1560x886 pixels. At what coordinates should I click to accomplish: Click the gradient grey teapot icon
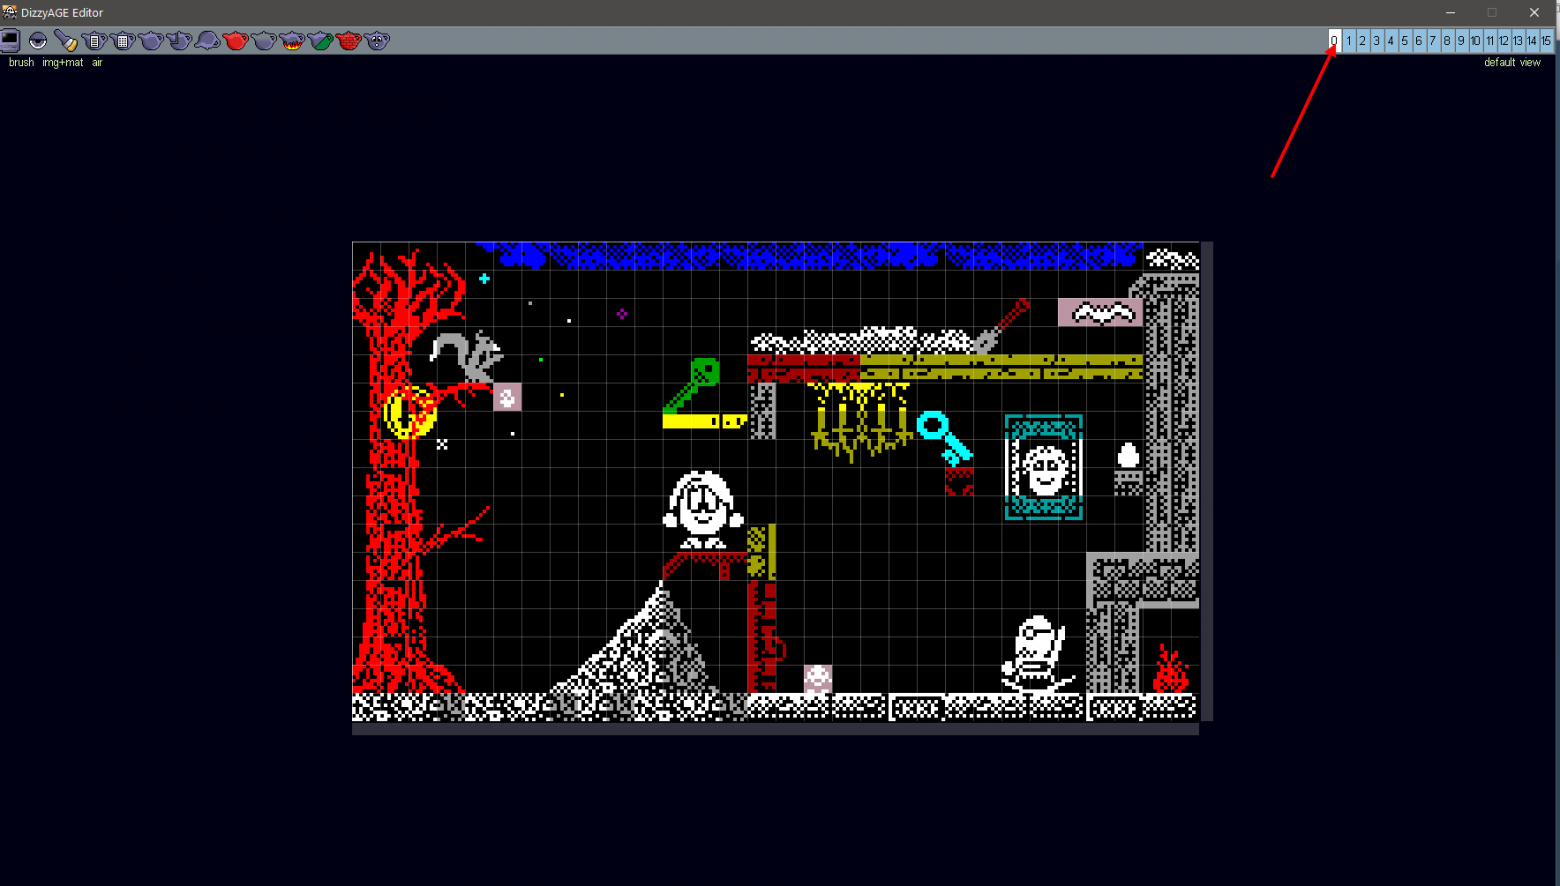pyautogui.click(x=264, y=40)
